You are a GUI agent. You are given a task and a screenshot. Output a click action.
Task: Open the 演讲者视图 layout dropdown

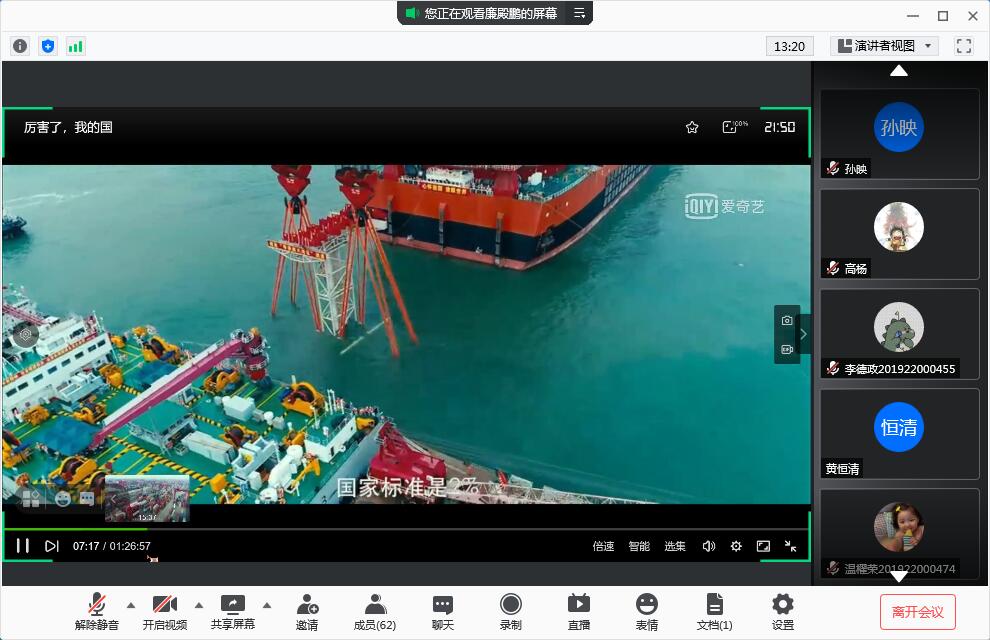884,46
